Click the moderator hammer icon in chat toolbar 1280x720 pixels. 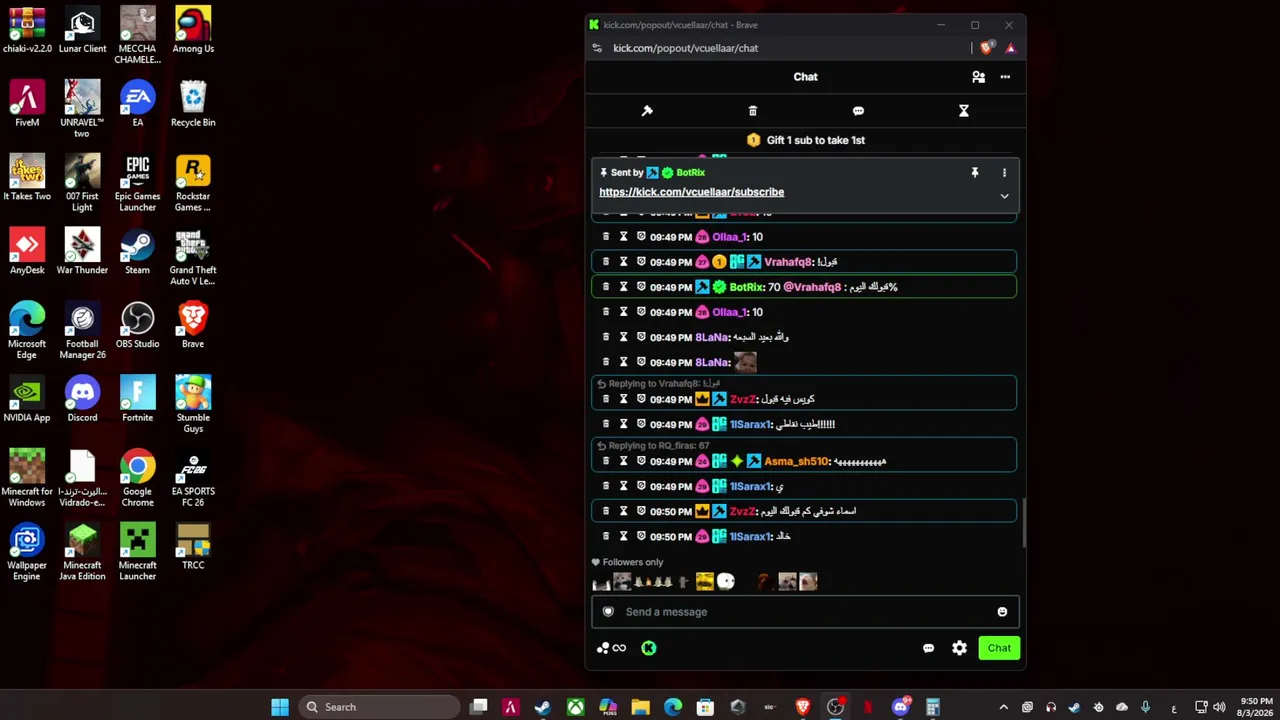(x=647, y=111)
